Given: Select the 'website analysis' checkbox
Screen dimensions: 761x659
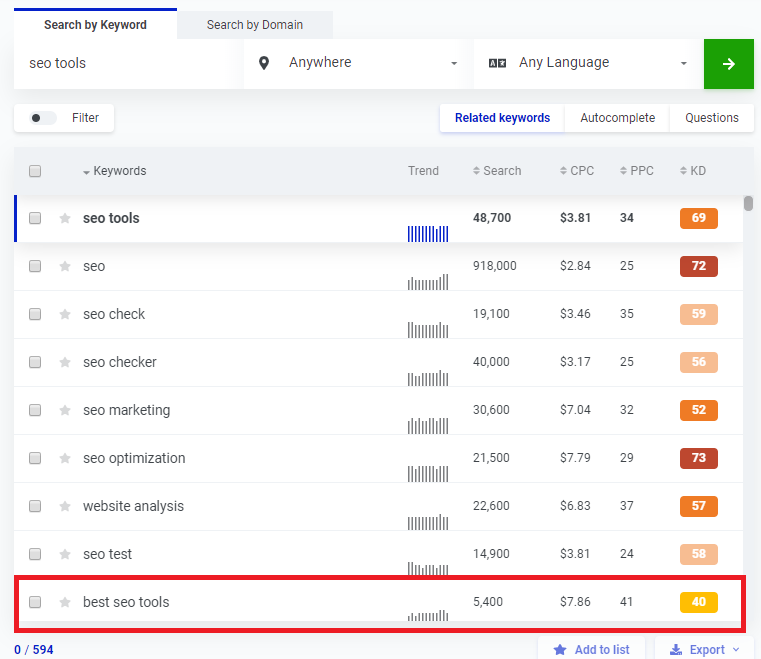Looking at the screenshot, I should [x=35, y=506].
